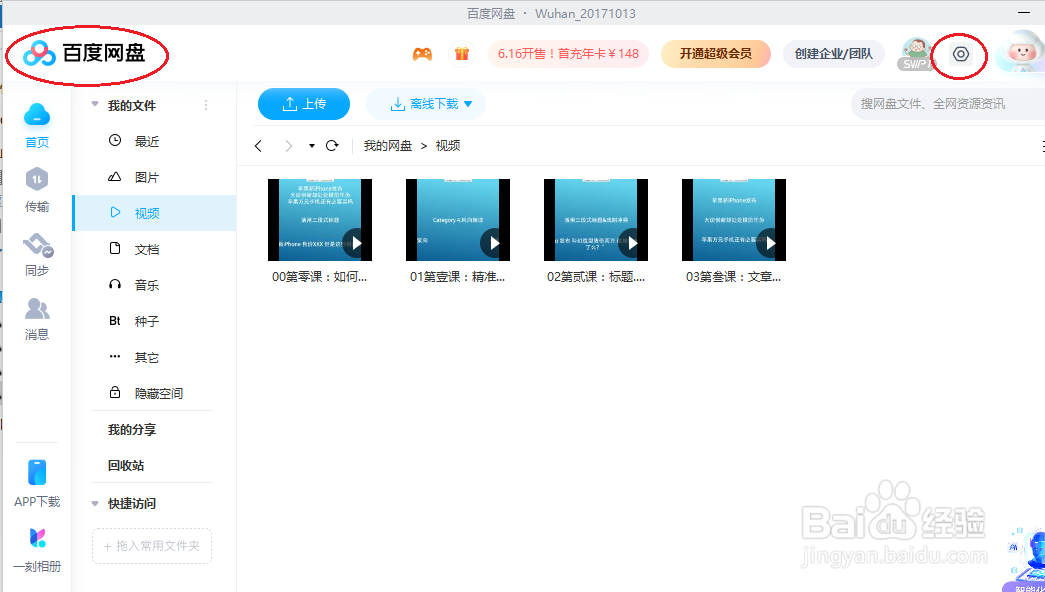Click the file name 03第叁课：文章...
The width and height of the screenshot is (1045, 592).
pos(734,277)
